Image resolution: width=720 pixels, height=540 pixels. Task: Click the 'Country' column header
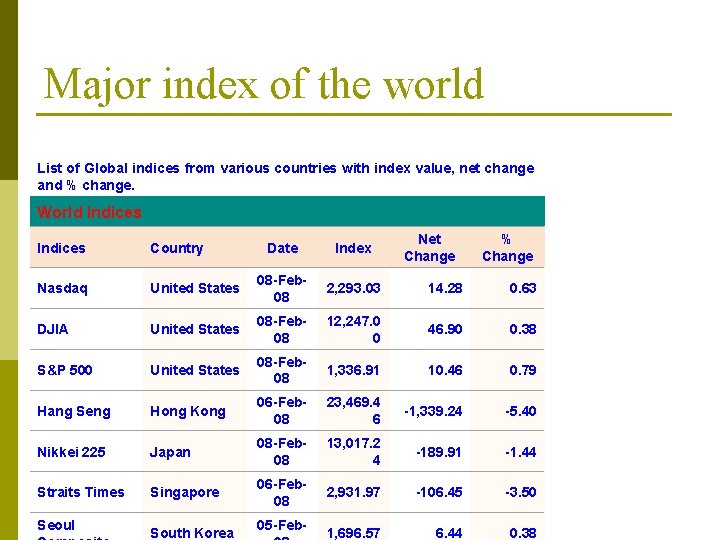pos(176,248)
